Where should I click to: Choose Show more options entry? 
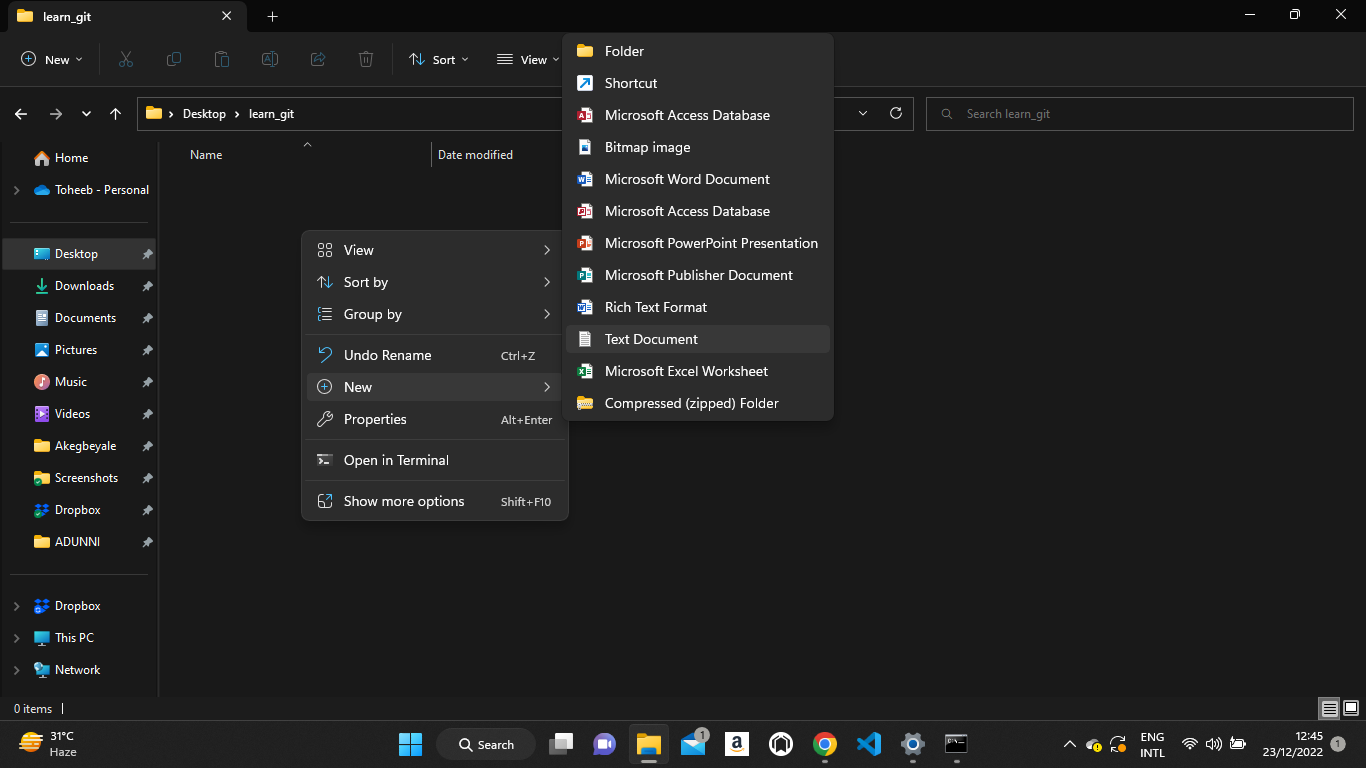click(435, 501)
